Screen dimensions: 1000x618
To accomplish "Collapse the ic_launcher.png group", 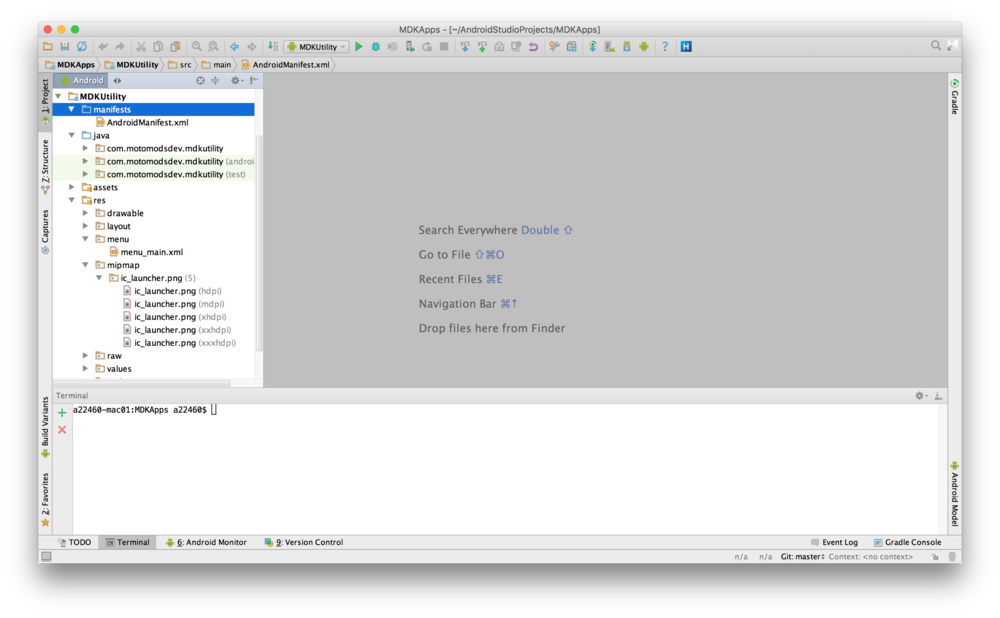I will [x=99, y=278].
